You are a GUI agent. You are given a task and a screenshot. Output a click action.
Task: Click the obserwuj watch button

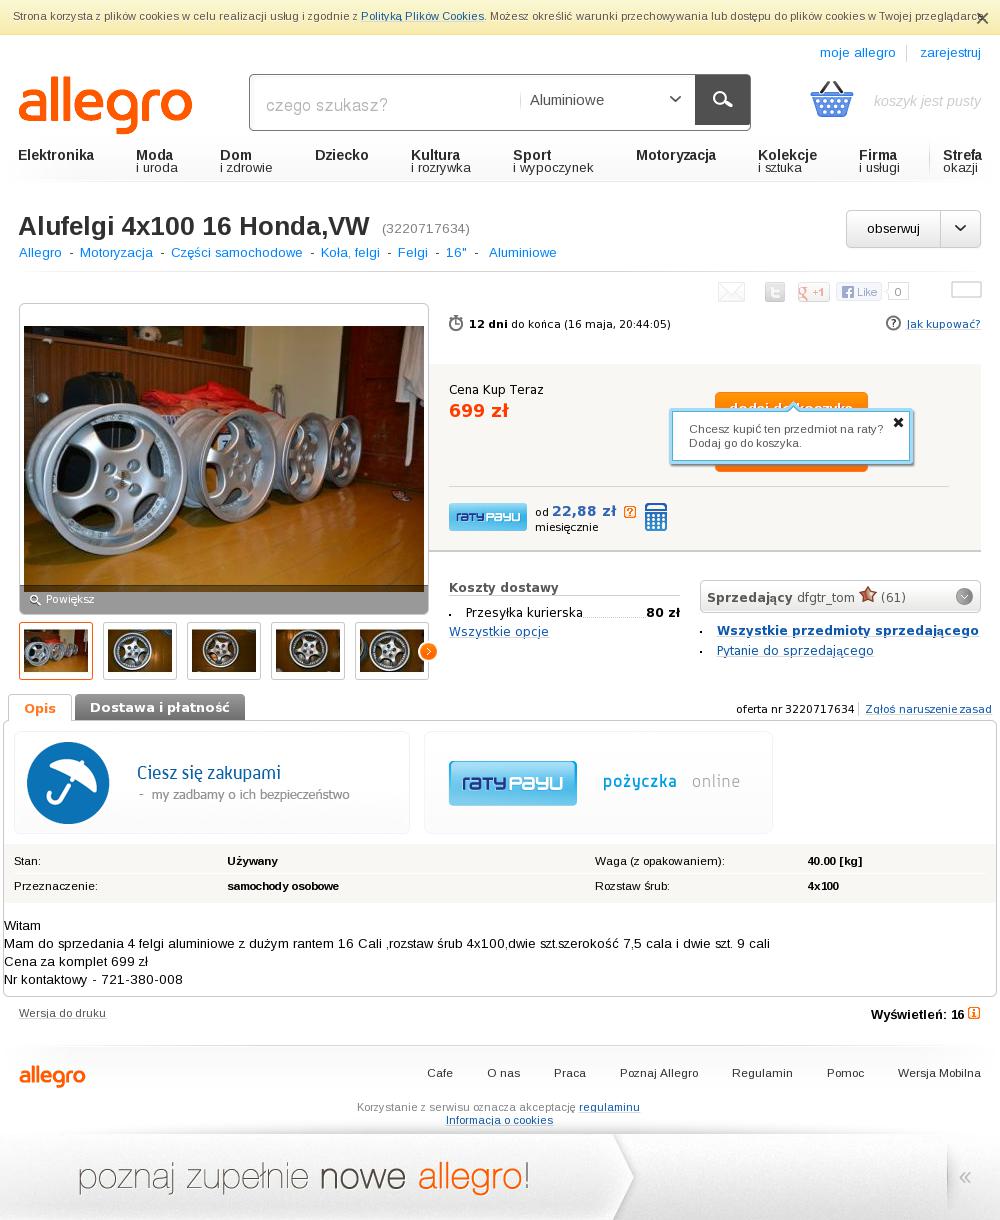(x=893, y=229)
